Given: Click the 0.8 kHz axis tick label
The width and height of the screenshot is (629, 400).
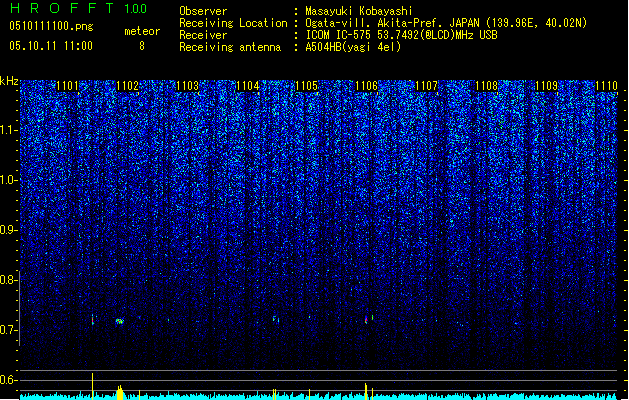Looking at the screenshot, I should pyautogui.click(x=8, y=280).
